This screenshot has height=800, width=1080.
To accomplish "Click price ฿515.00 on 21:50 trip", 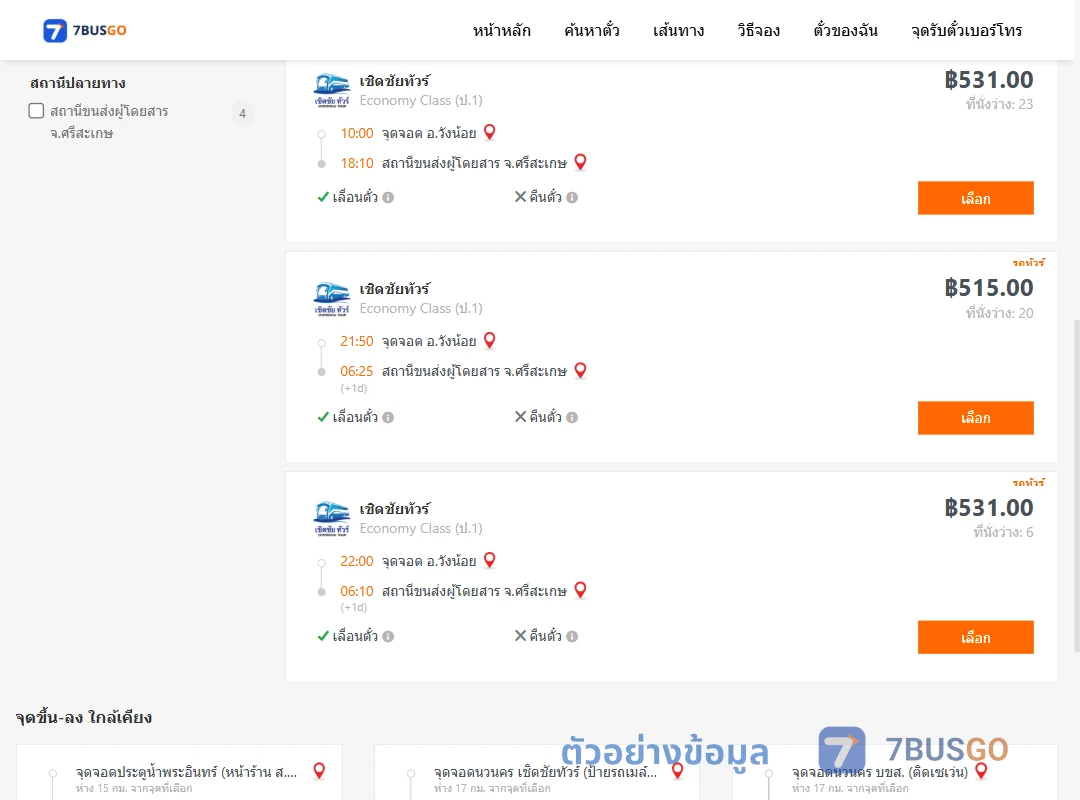I will click(988, 288).
